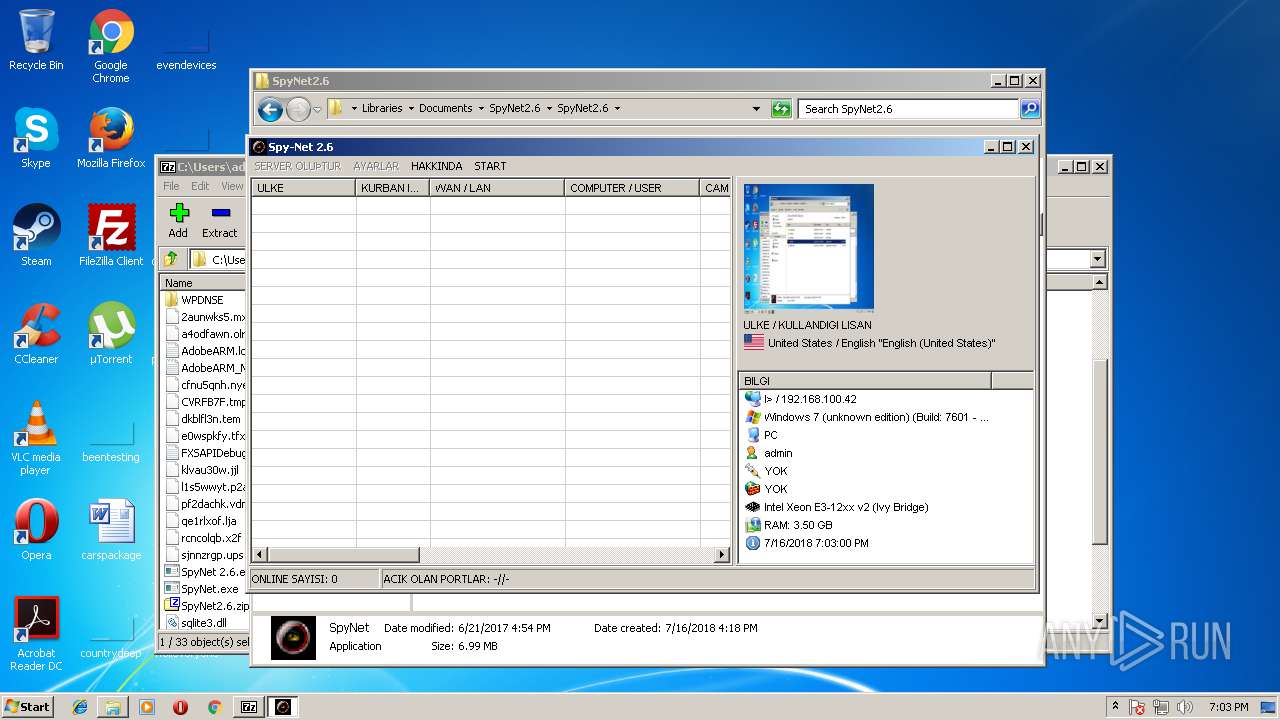Click Spy-Net taskbar button

coord(283,707)
